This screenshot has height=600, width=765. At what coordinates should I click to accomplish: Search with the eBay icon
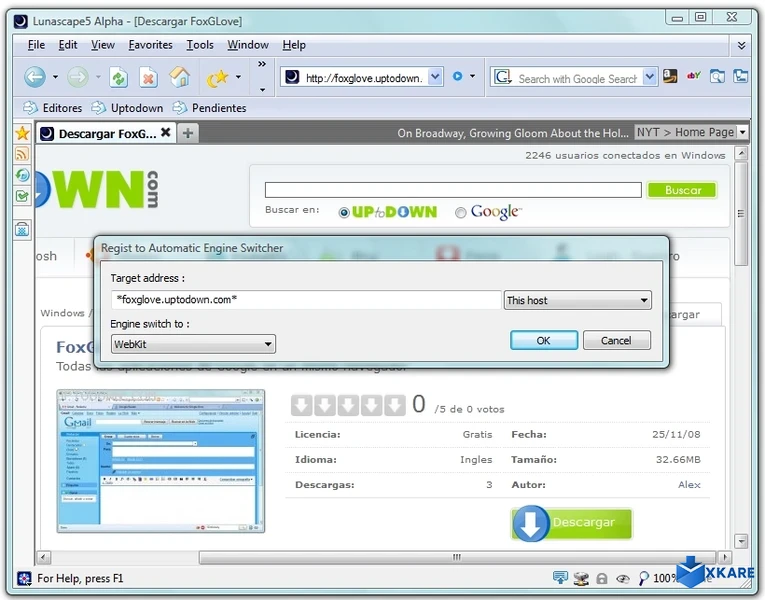[693, 76]
